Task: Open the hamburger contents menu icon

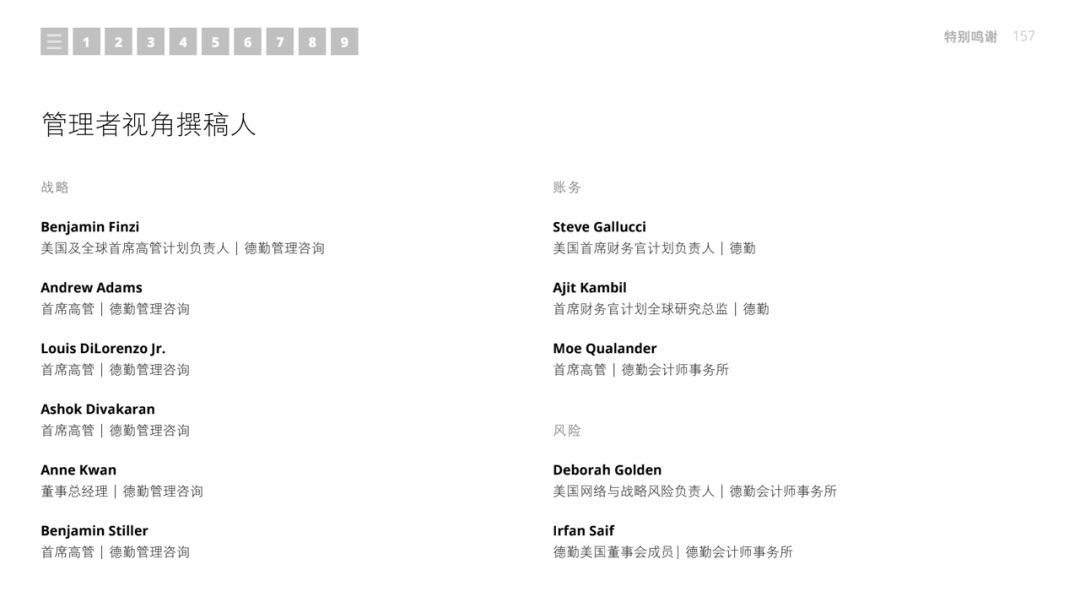Action: (x=54, y=41)
